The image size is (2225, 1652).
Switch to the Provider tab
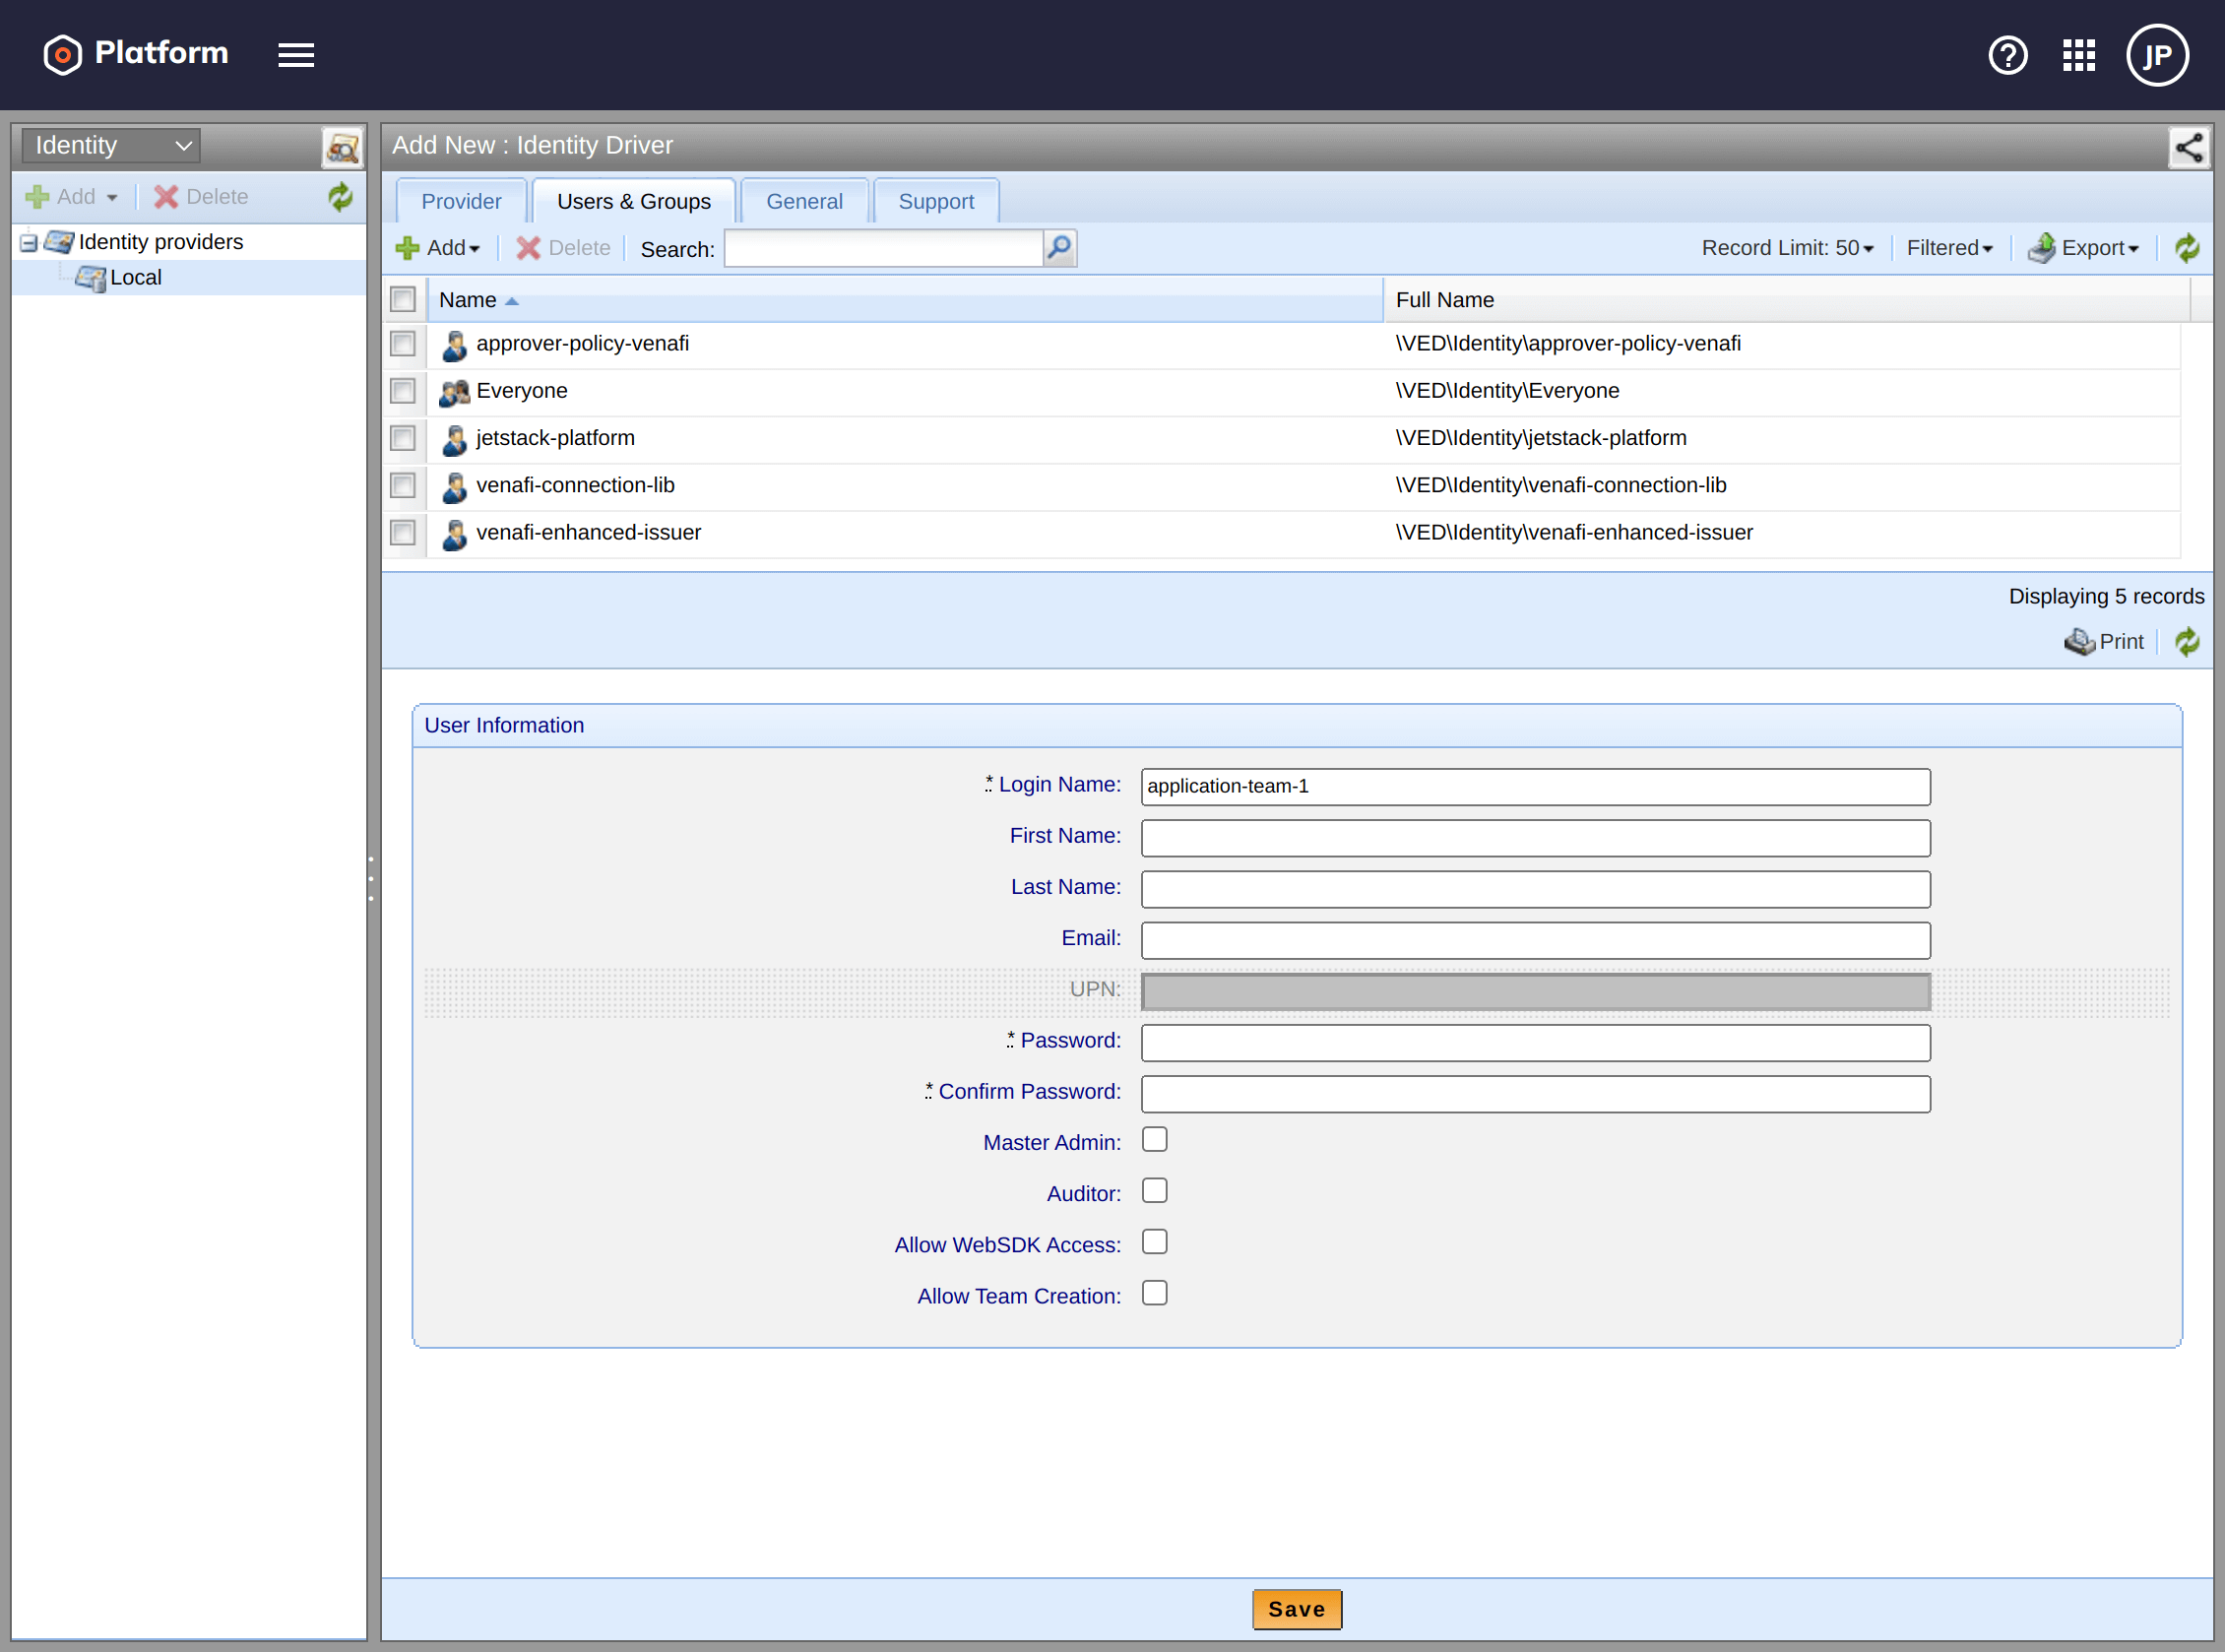[x=461, y=201]
